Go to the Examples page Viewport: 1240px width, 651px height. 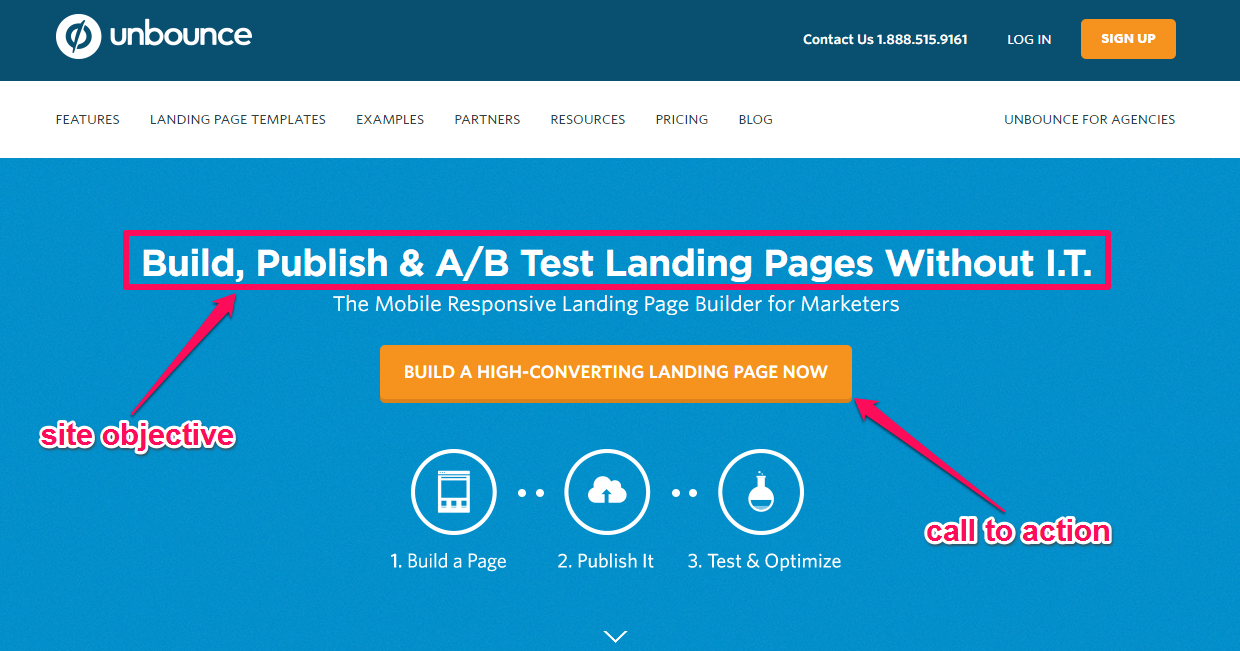coord(390,119)
